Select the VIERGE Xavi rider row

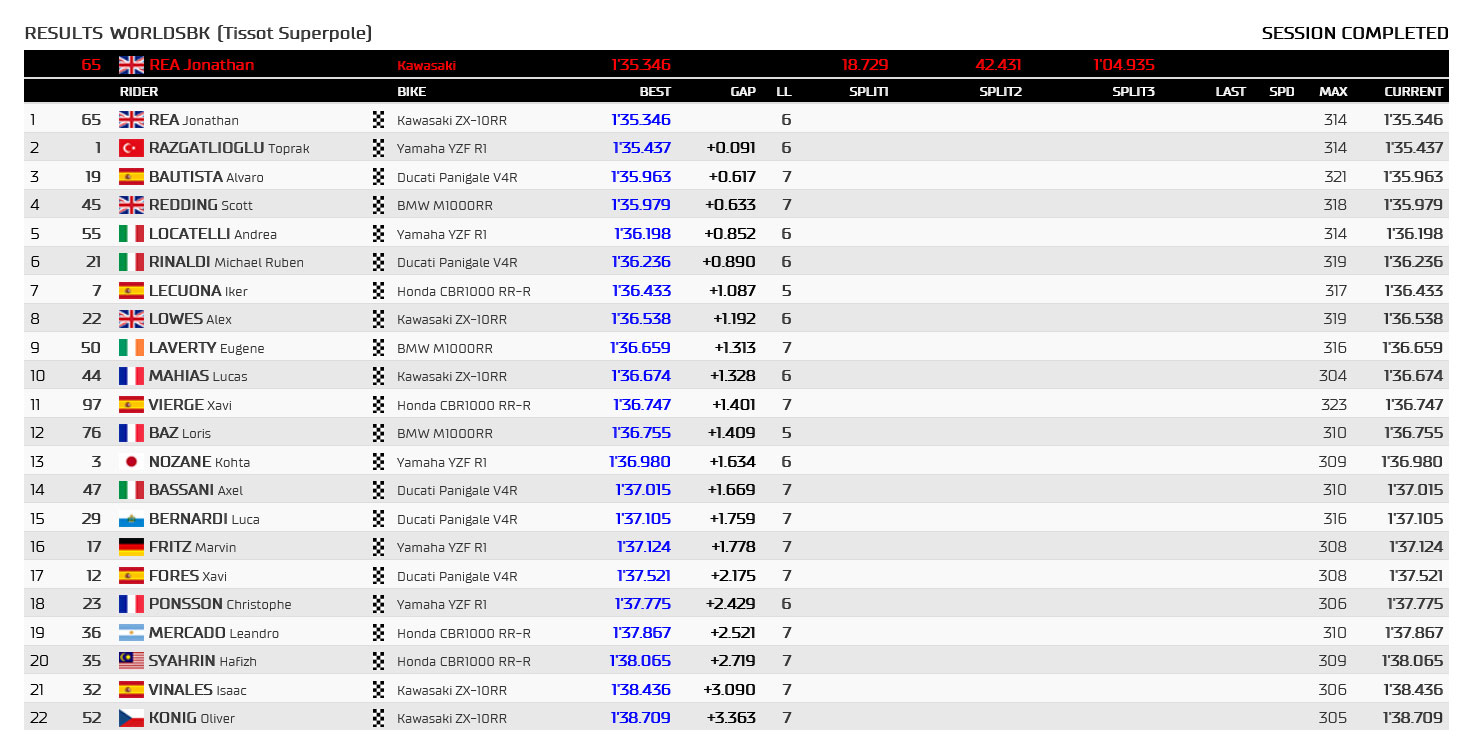pos(736,405)
